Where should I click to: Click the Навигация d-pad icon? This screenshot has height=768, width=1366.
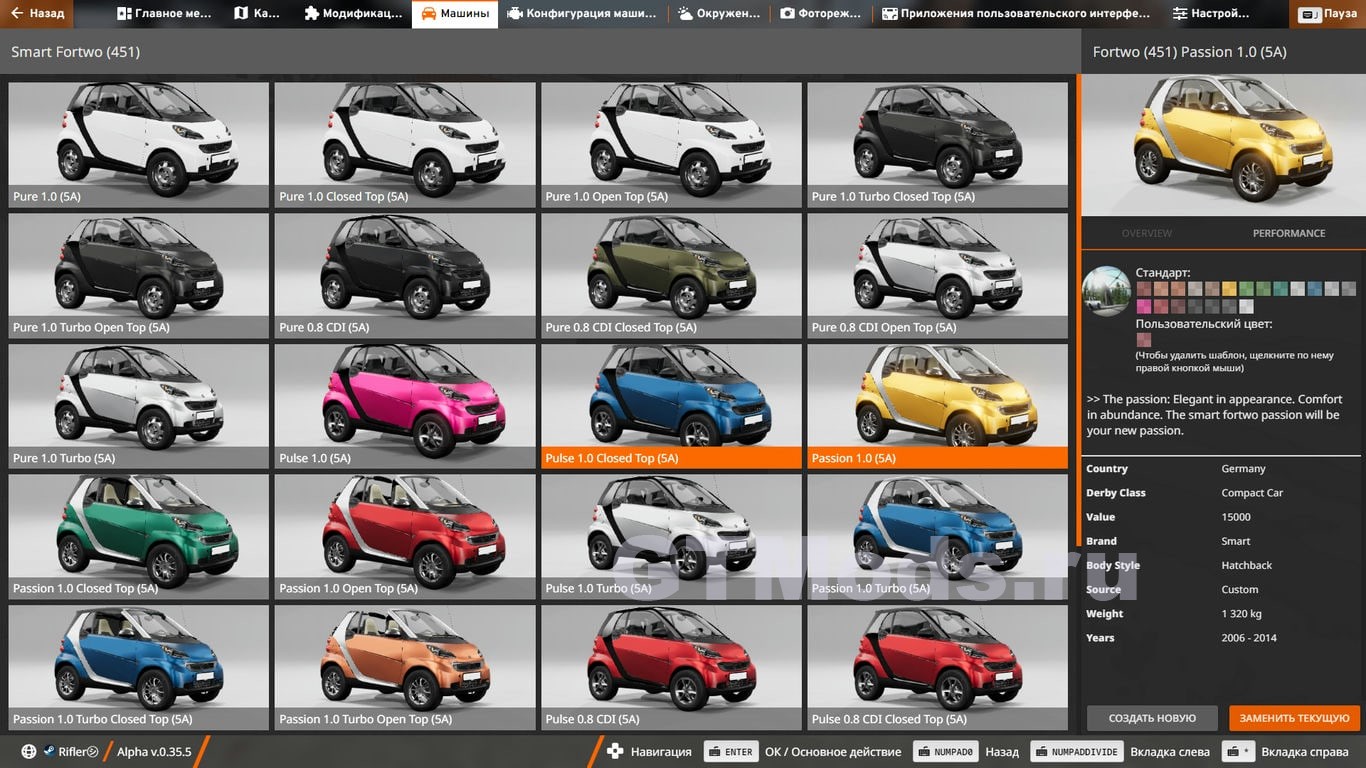[x=615, y=752]
